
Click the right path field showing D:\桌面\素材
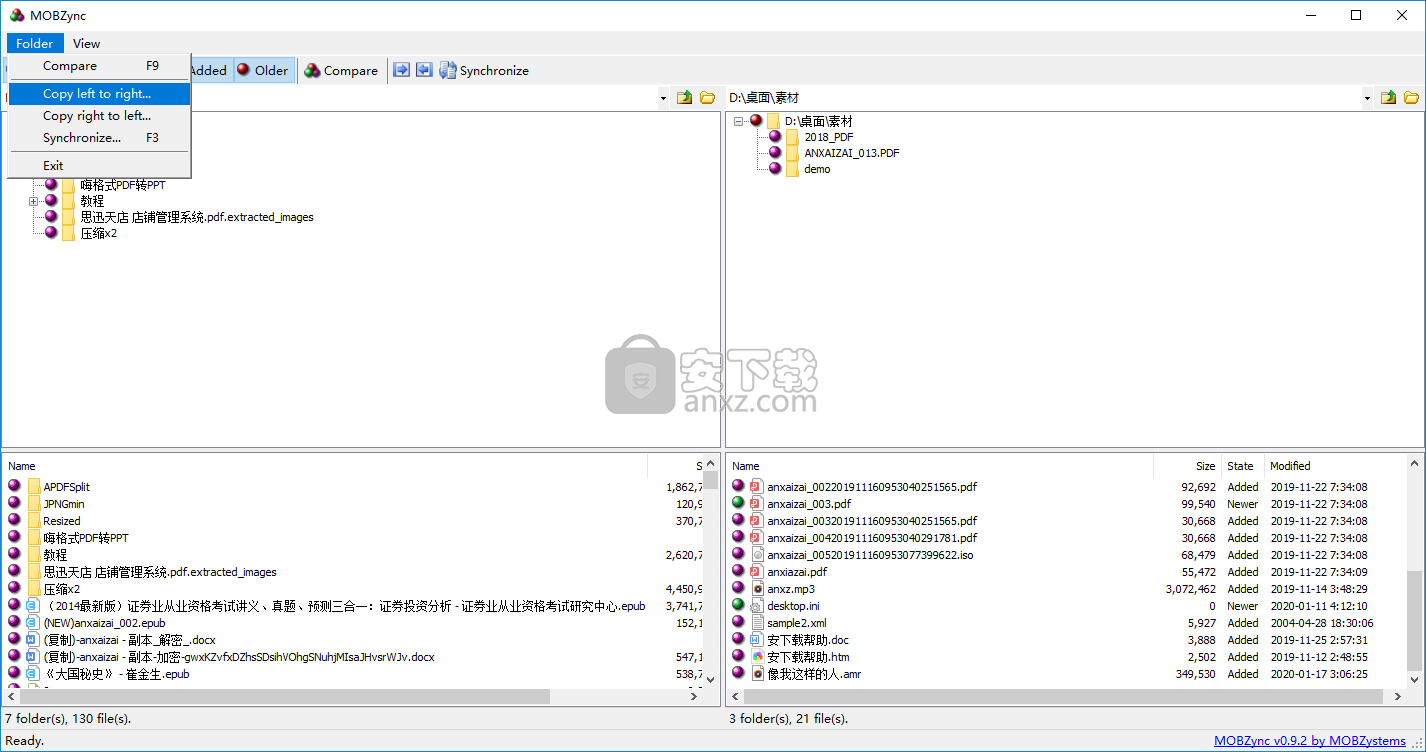(1043, 98)
